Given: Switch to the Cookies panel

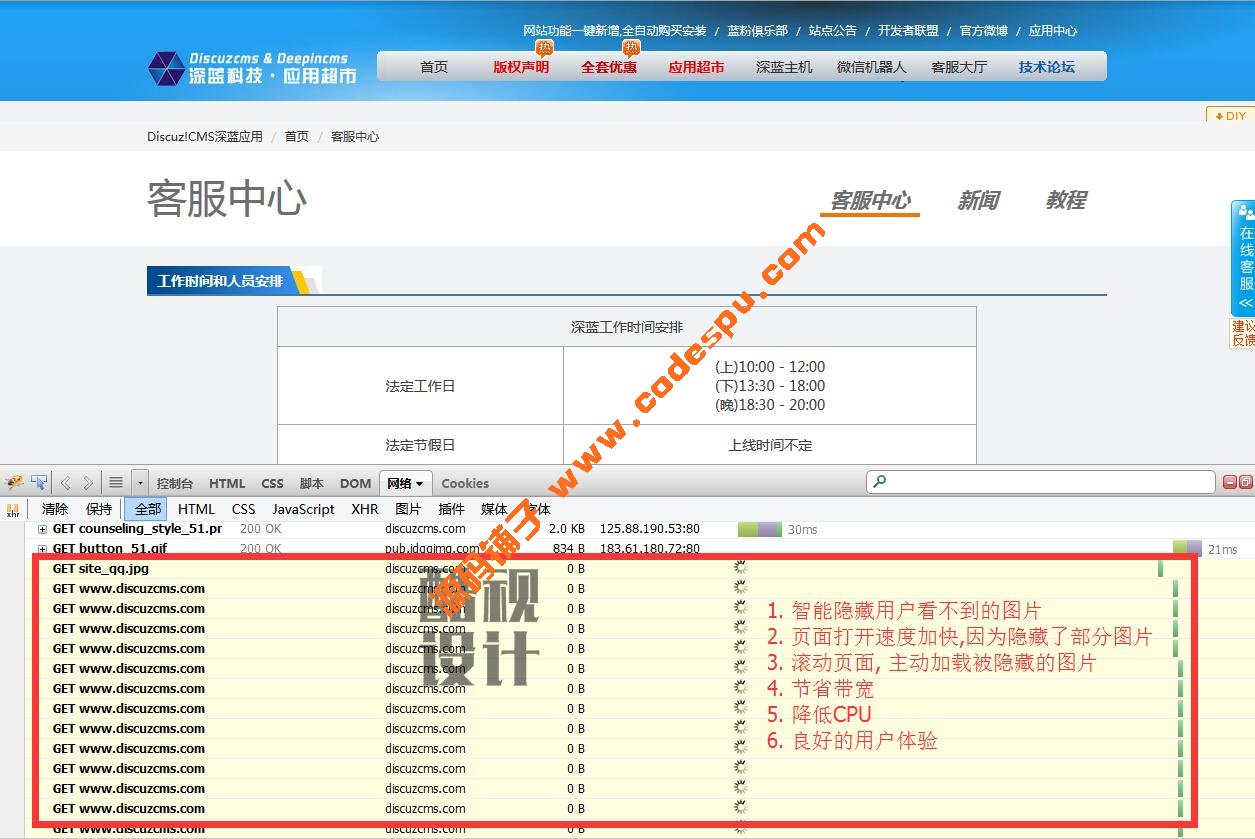Looking at the screenshot, I should coord(465,483).
